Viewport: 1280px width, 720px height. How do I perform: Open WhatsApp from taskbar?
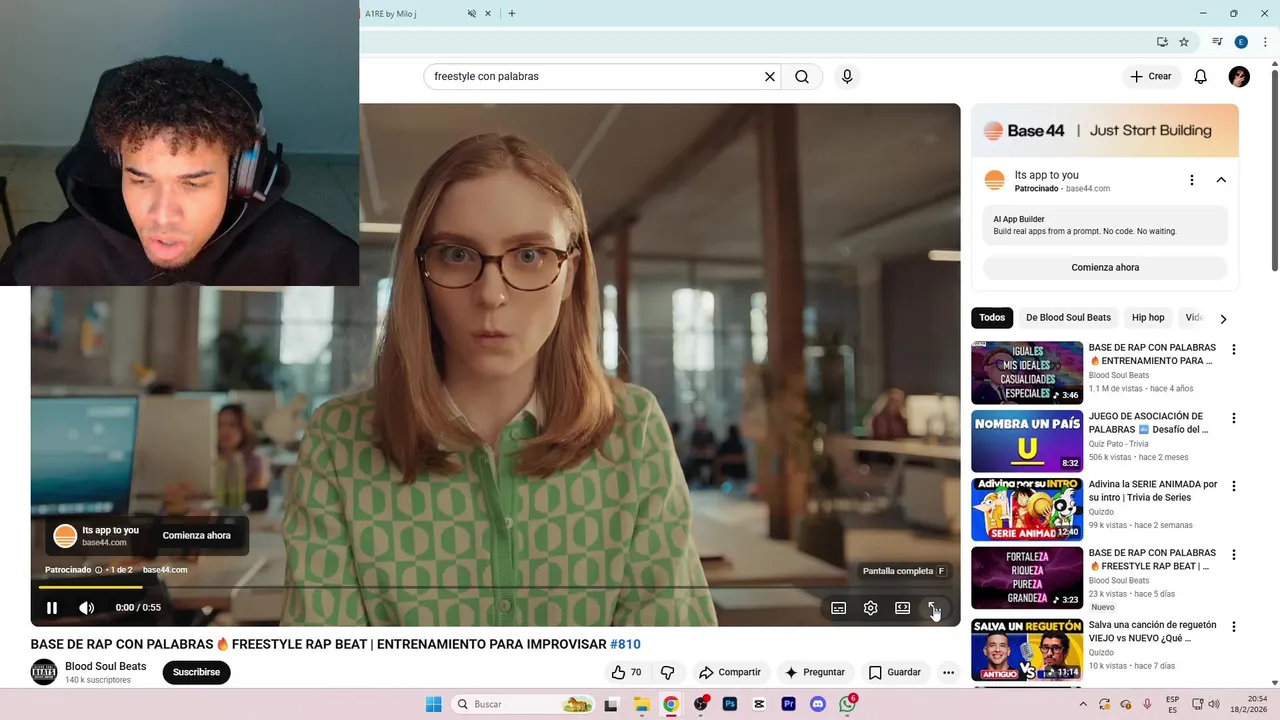click(x=848, y=704)
